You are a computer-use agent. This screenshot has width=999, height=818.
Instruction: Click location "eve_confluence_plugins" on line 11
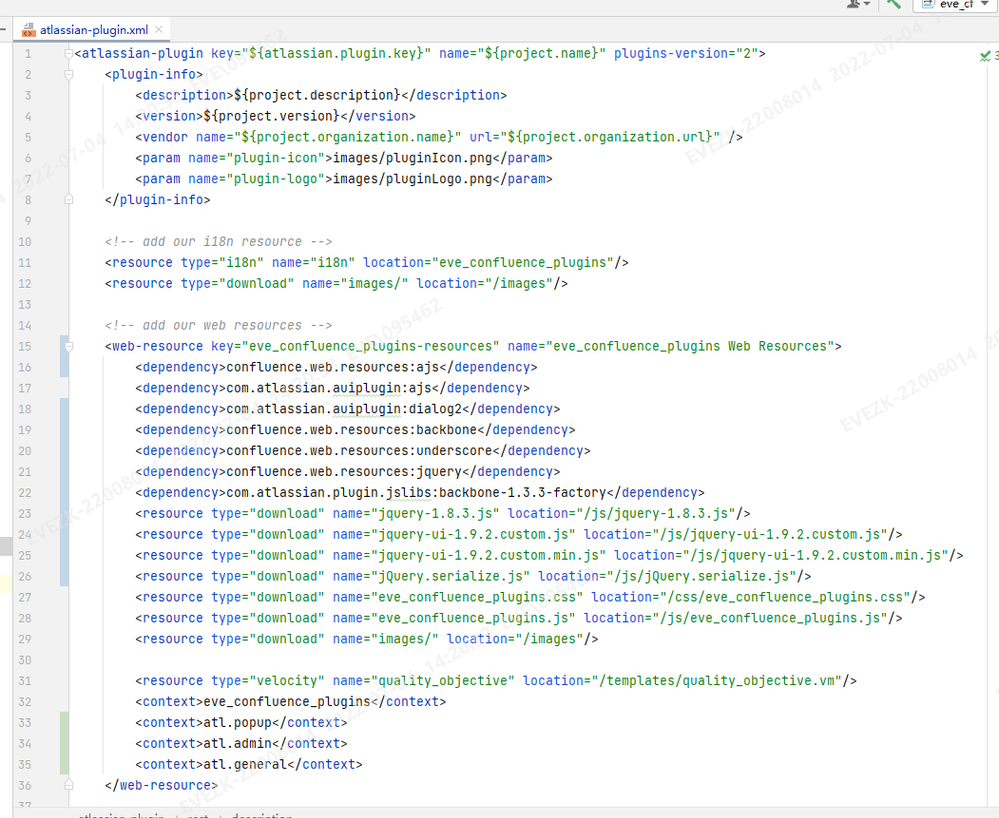pyautogui.click(x=522, y=262)
